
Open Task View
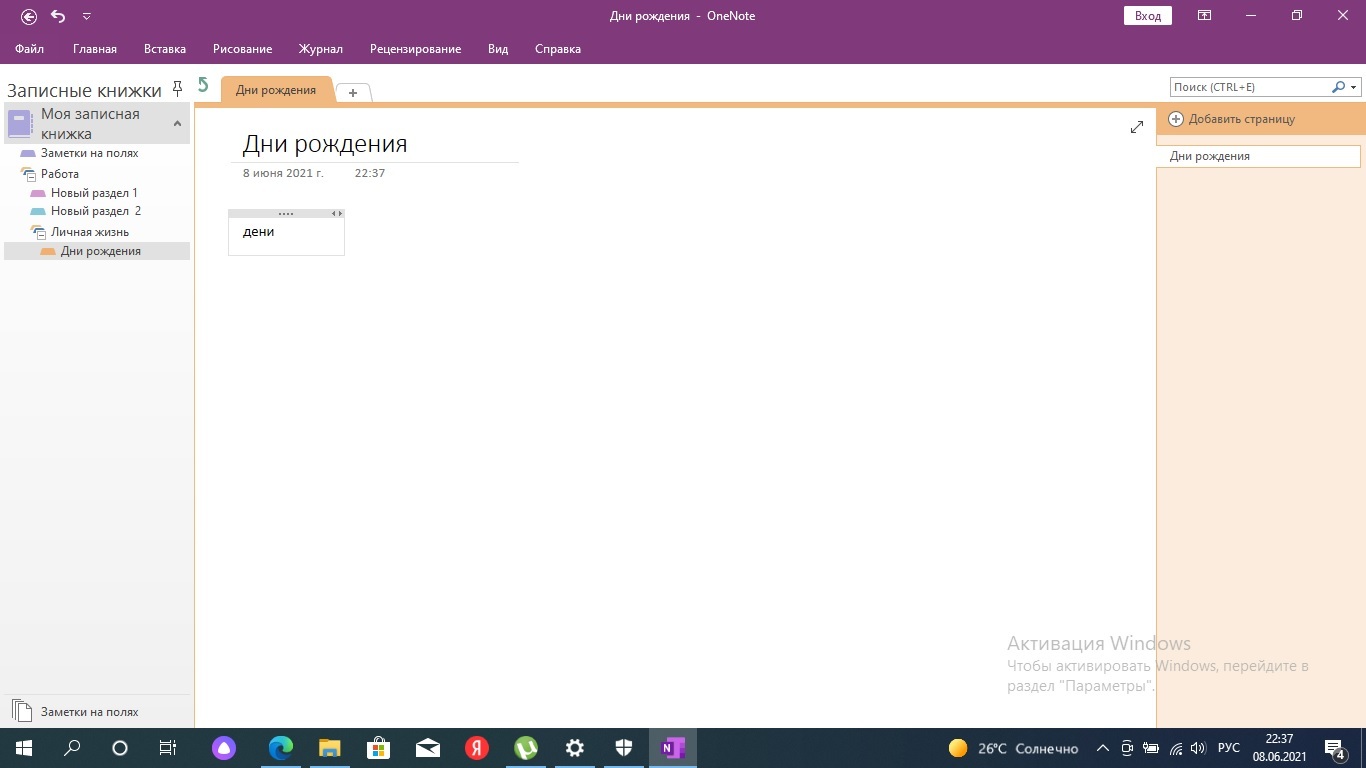tap(168, 748)
